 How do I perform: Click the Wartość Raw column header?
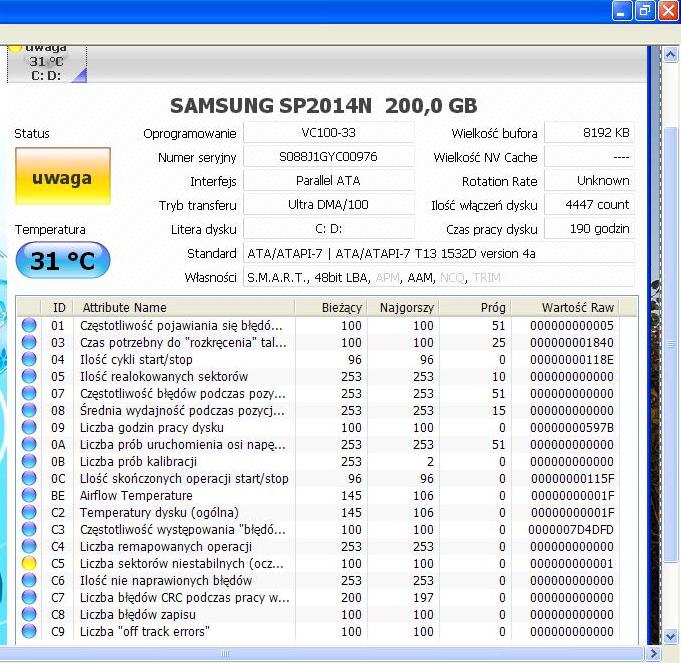coord(565,307)
